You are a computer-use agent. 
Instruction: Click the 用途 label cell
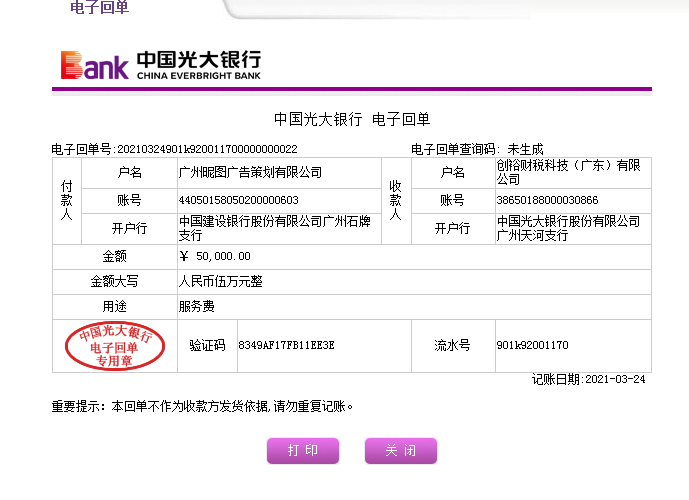pyautogui.click(x=115, y=306)
